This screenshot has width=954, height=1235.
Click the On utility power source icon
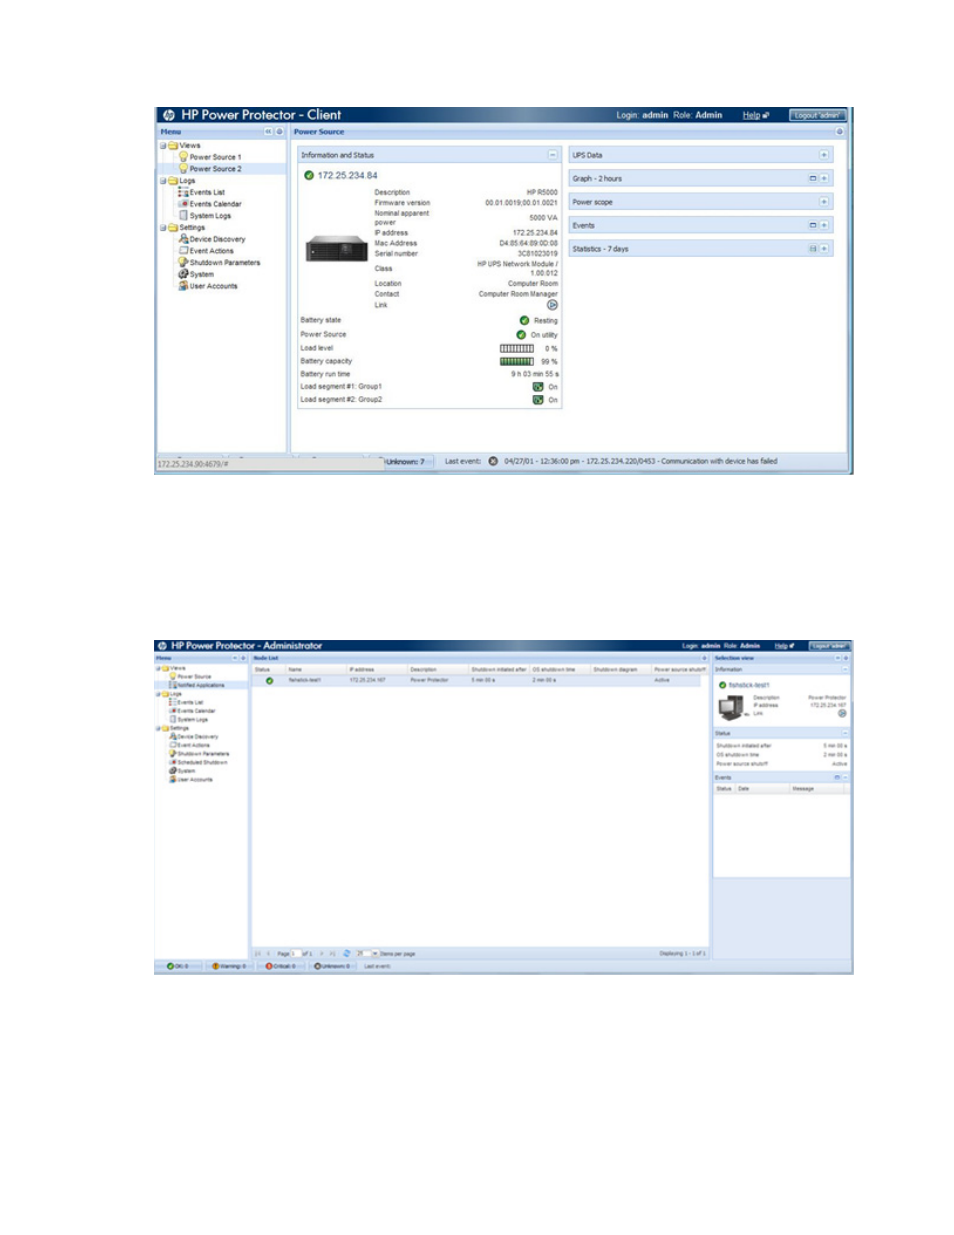pyautogui.click(x=521, y=335)
